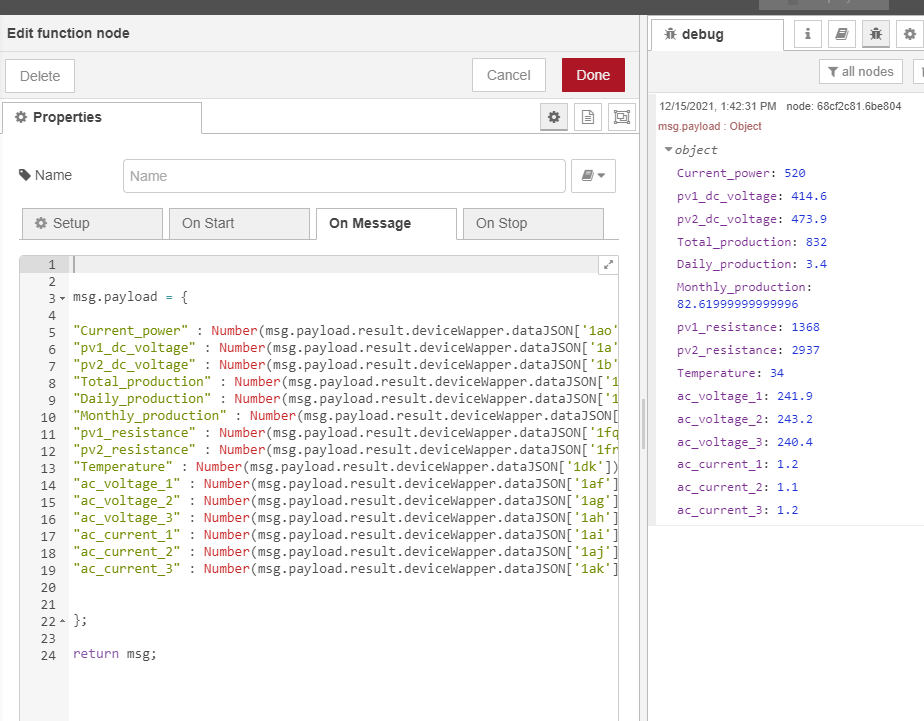Open sidebar configuration gear icon
Image resolution: width=924 pixels, height=721 pixels.
pos(910,34)
